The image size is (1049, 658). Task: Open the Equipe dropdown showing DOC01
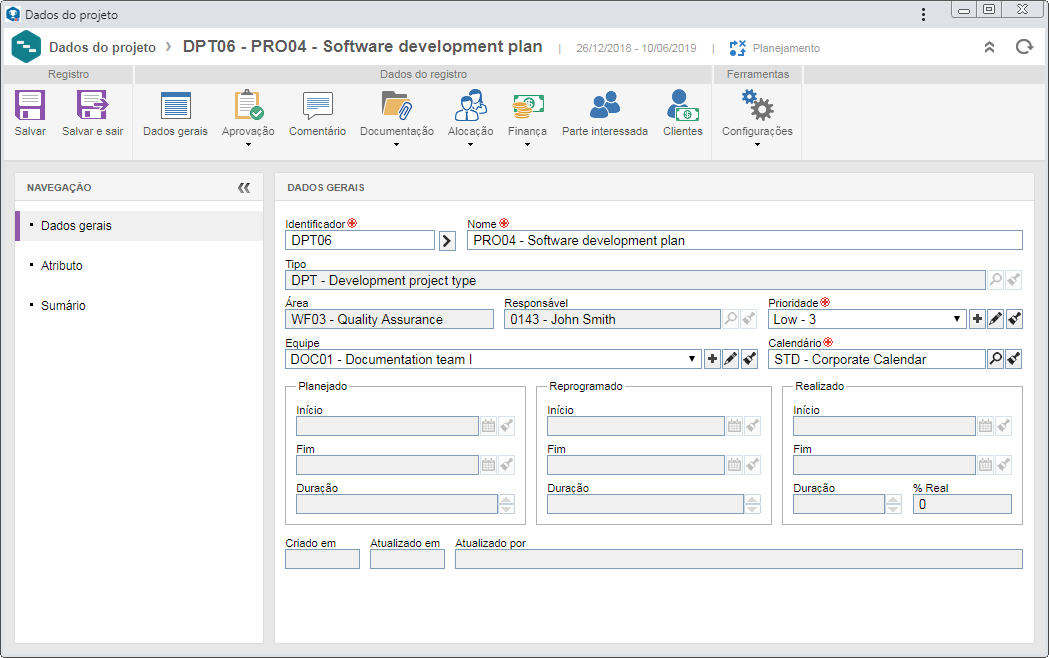[494, 359]
